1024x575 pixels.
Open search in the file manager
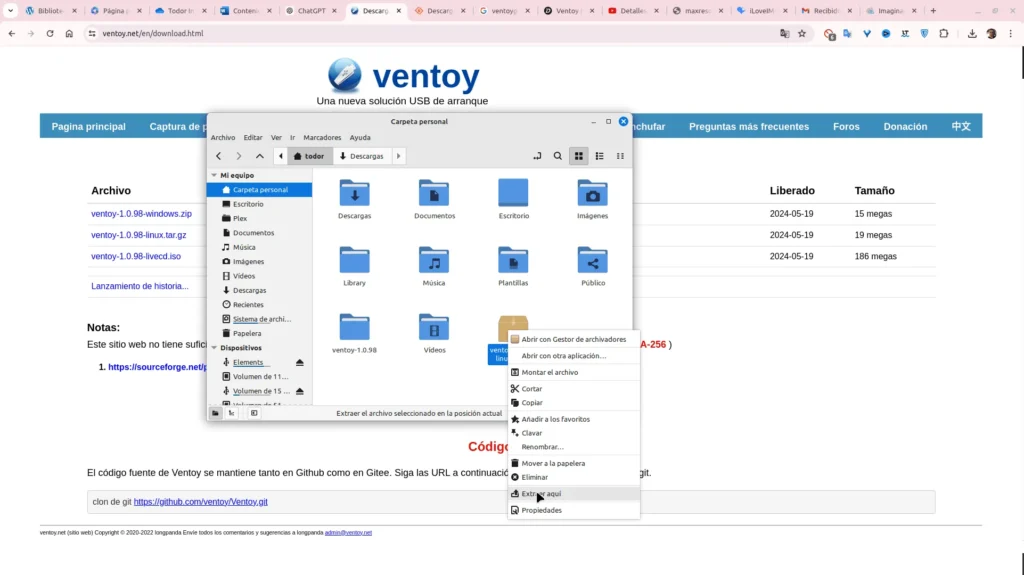[x=558, y=156]
